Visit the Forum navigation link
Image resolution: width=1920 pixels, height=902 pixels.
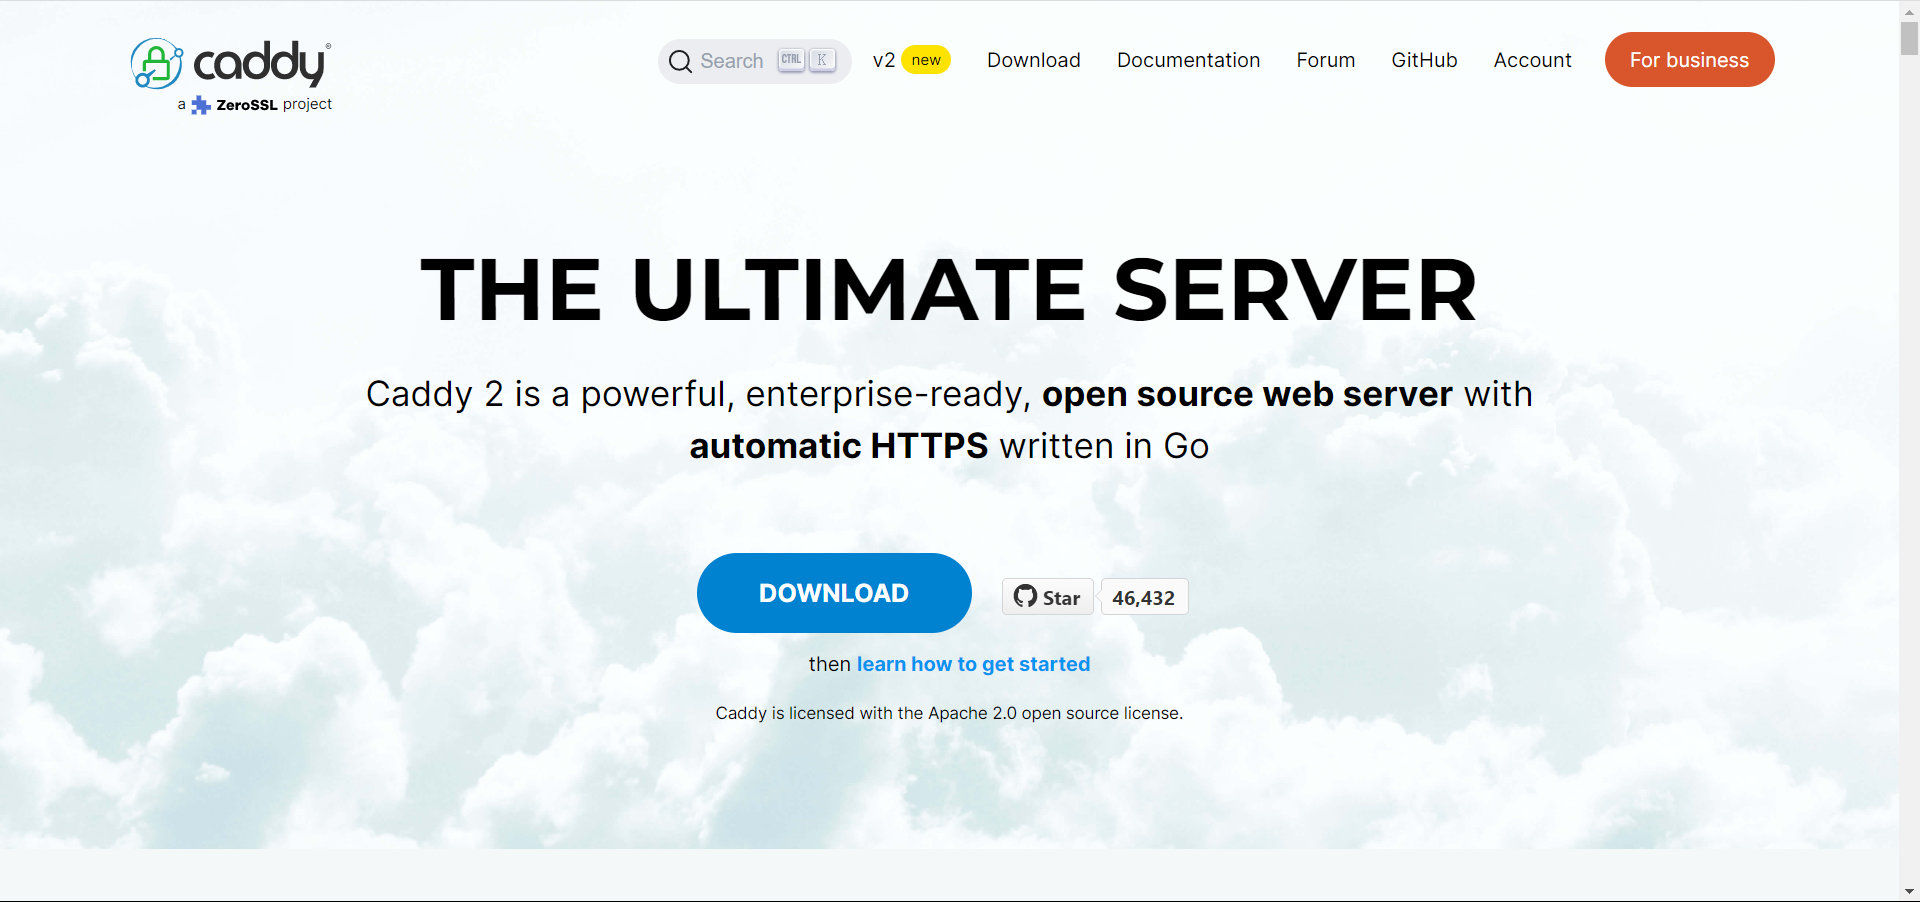(x=1326, y=60)
